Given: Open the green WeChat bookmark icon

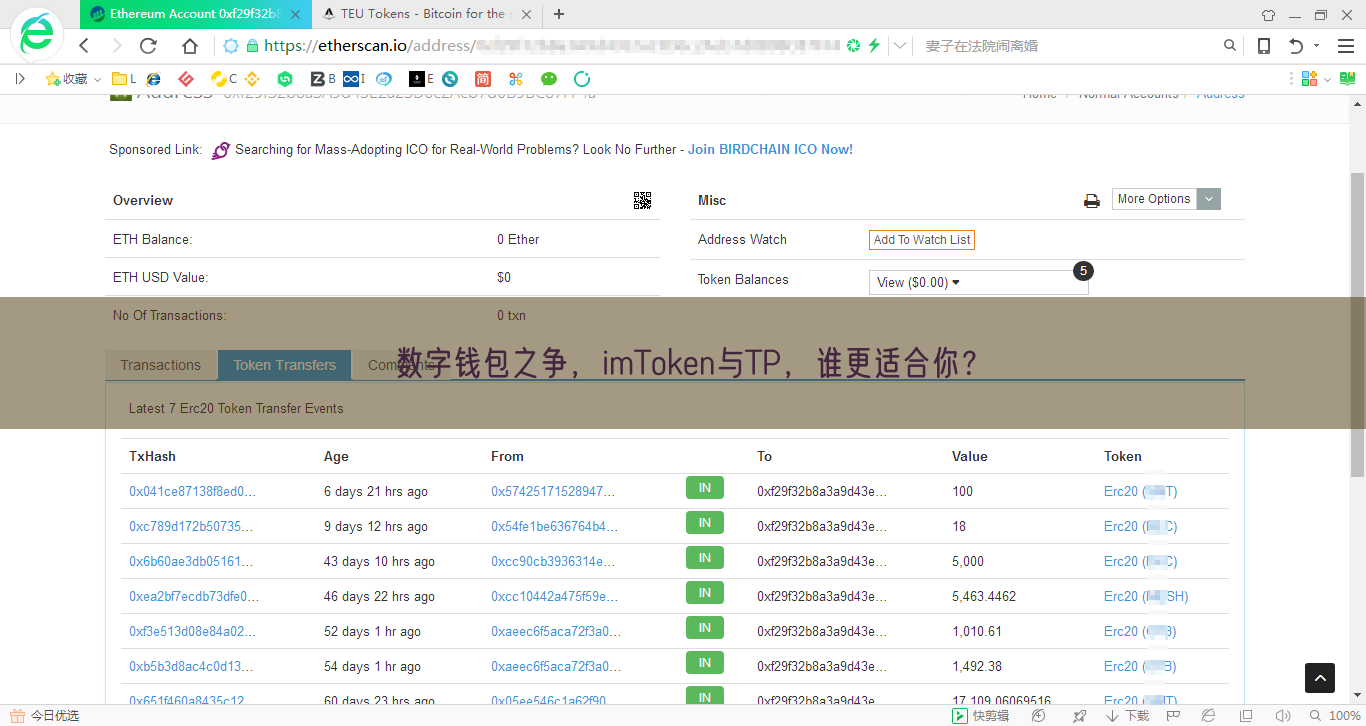Looking at the screenshot, I should [x=548, y=79].
